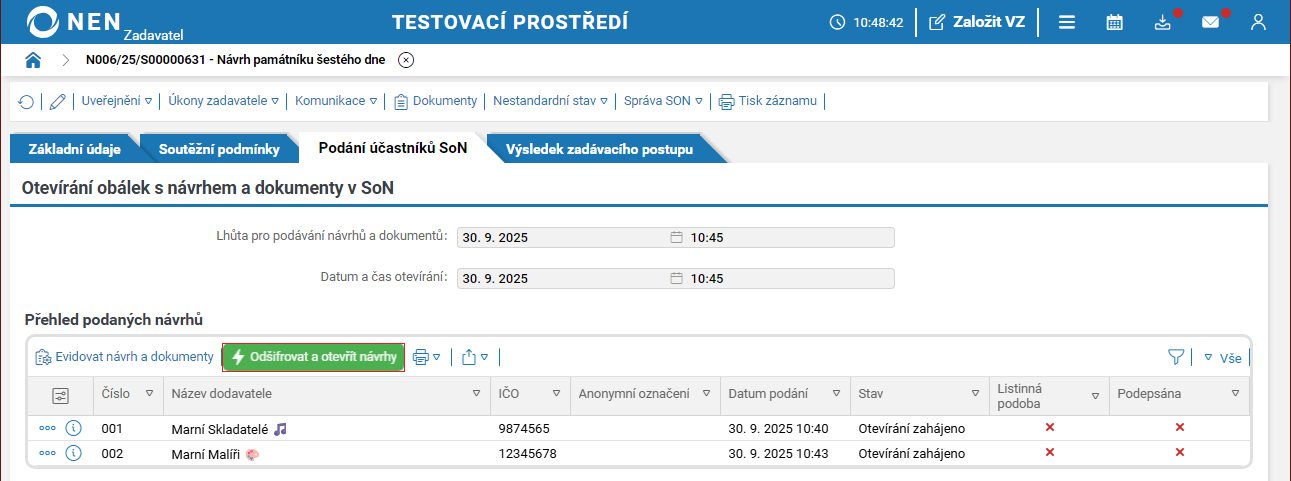The image size is (1291, 481).
Task: Close the N006/25/S00000631 breadcrumb tab
Action: click(405, 60)
